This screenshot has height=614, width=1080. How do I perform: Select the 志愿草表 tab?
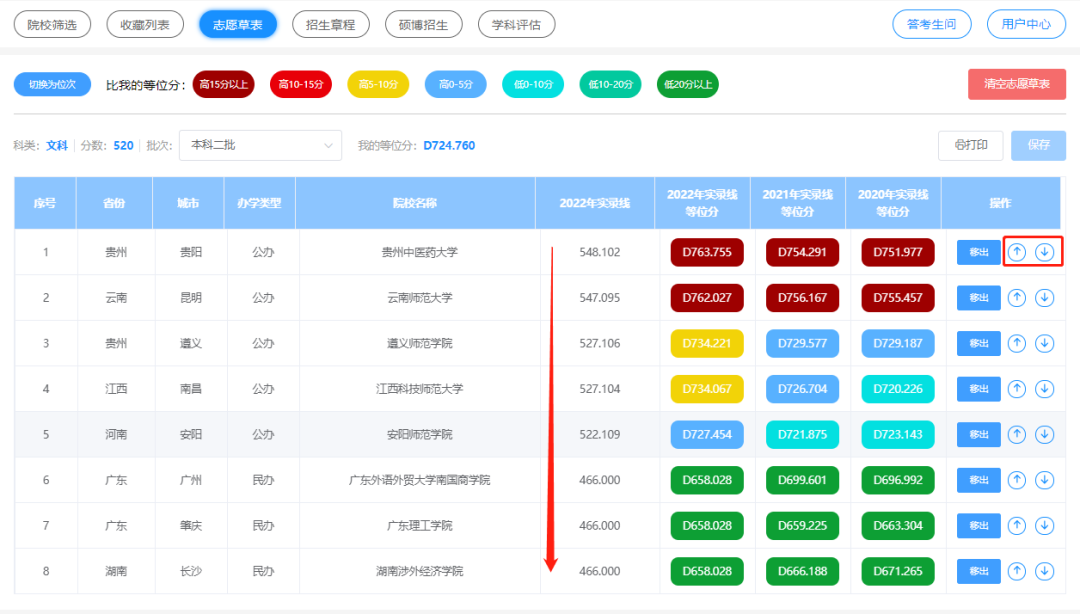pos(238,25)
